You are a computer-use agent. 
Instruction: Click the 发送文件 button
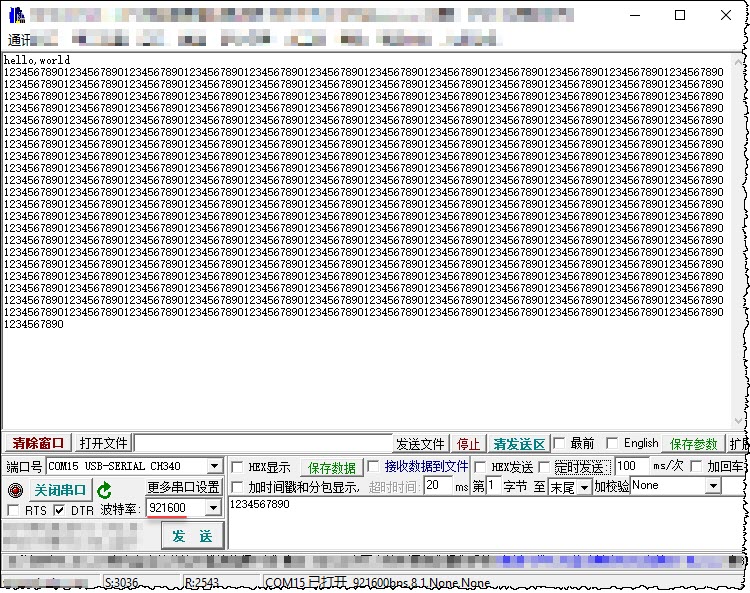[x=420, y=444]
